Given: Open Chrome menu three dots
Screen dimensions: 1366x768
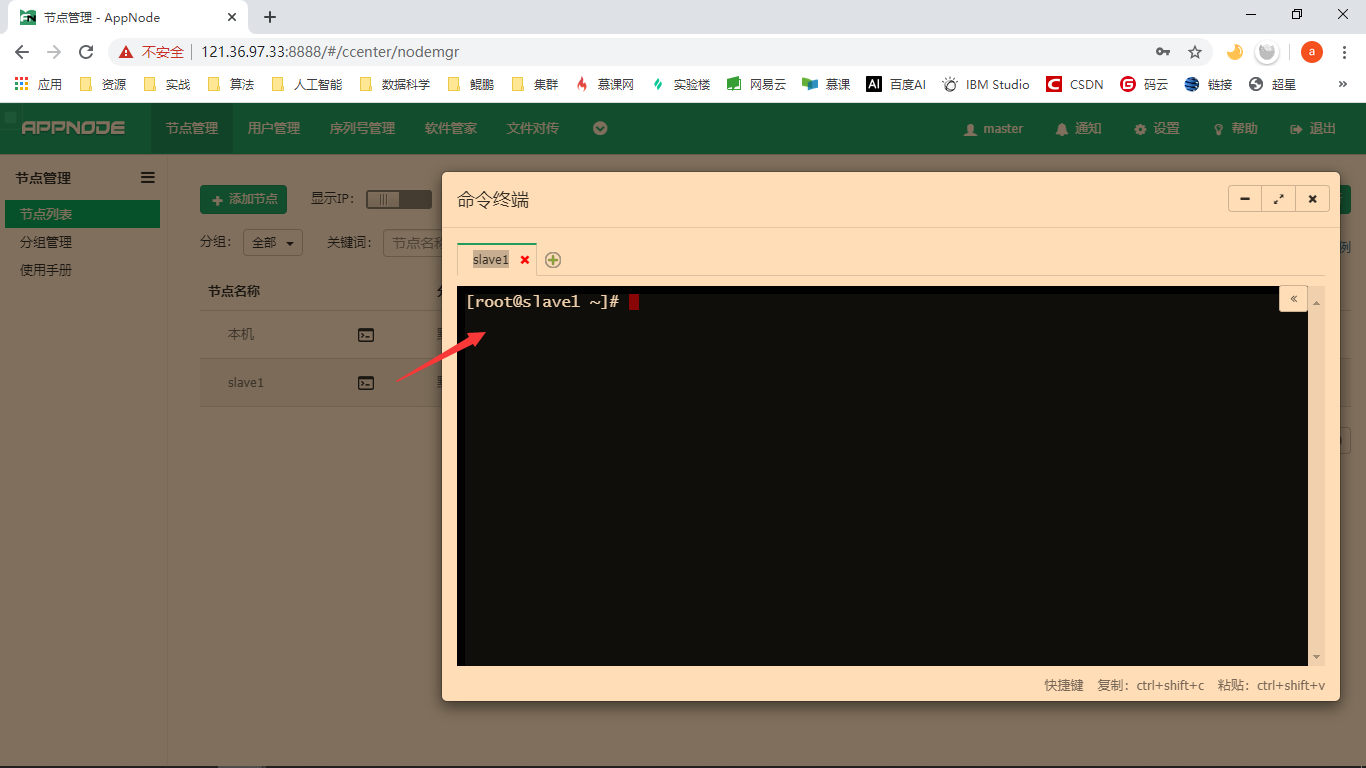Looking at the screenshot, I should coord(1344,52).
